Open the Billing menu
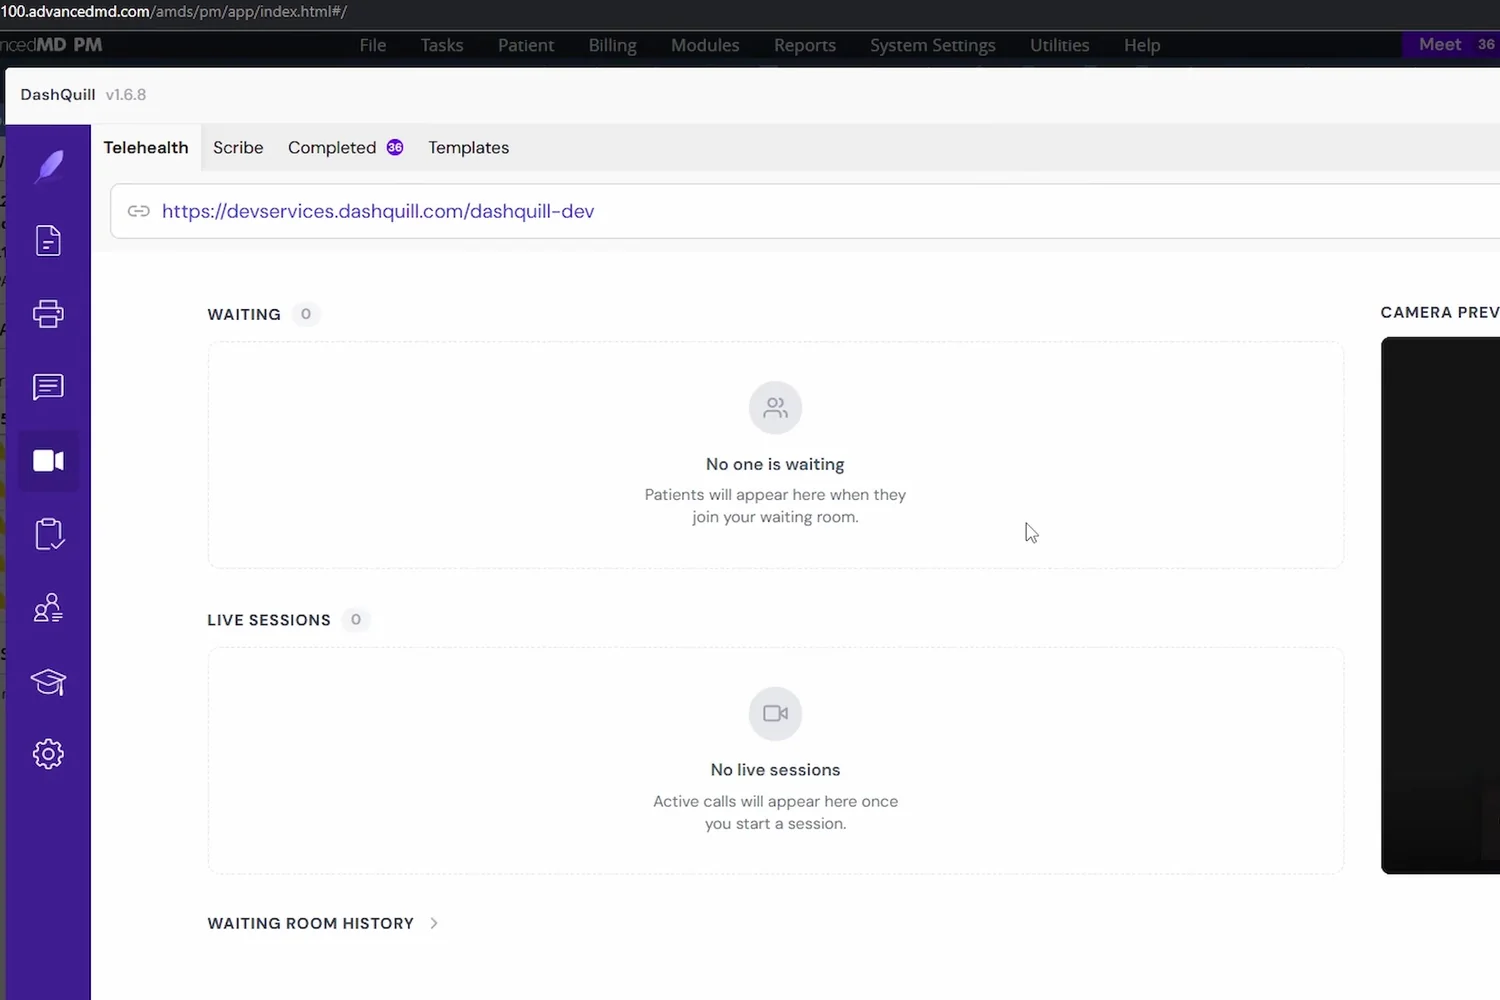1500x1000 pixels. pyautogui.click(x=613, y=45)
